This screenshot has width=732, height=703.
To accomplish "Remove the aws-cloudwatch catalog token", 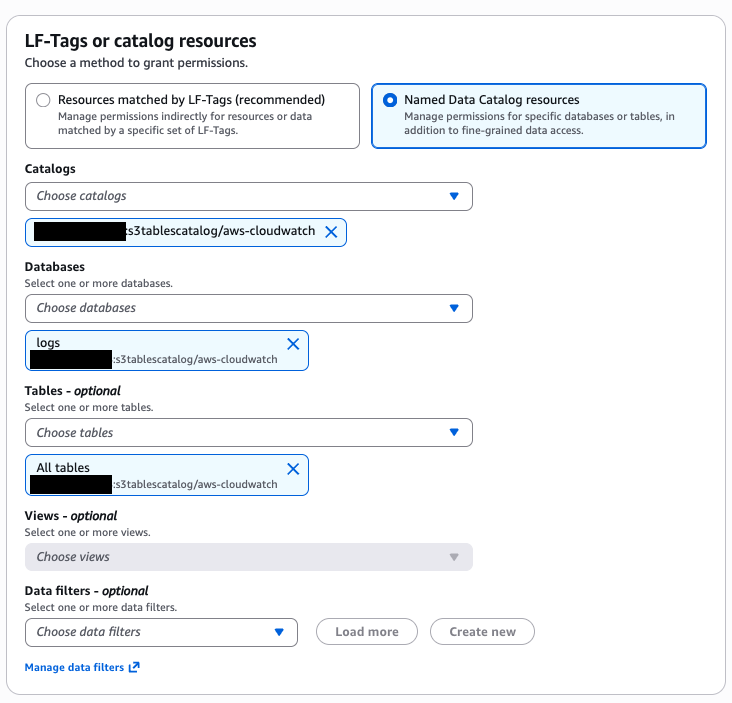I will [x=331, y=232].
